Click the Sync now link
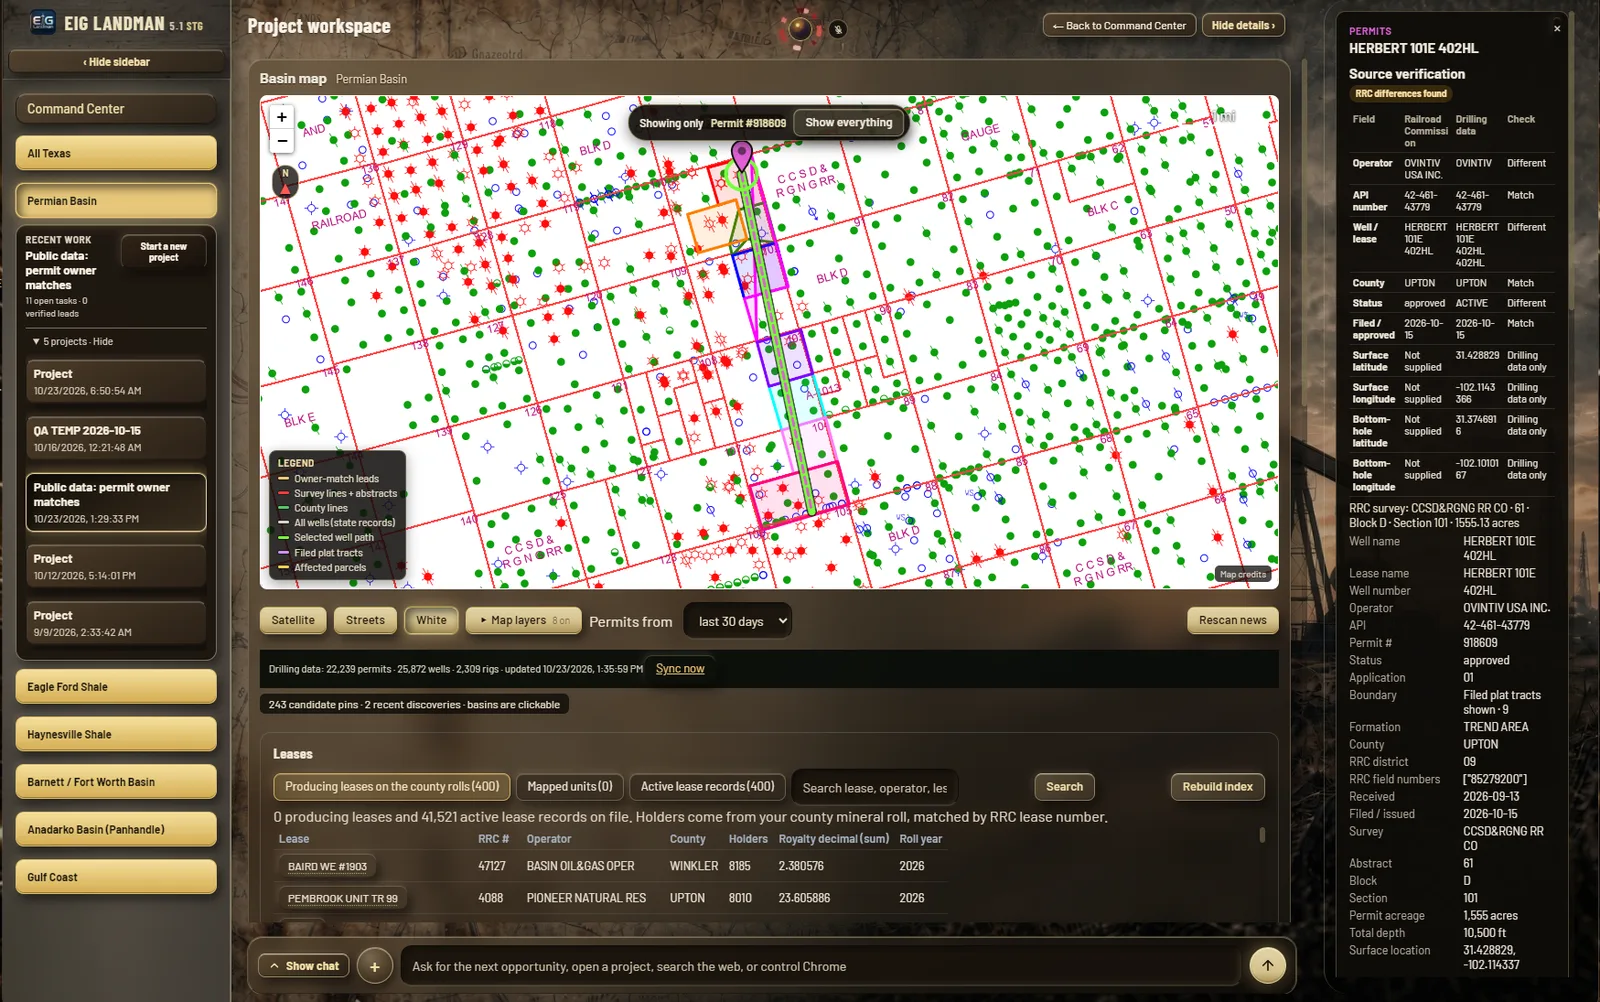The height and width of the screenshot is (1002, 1600). [680, 669]
